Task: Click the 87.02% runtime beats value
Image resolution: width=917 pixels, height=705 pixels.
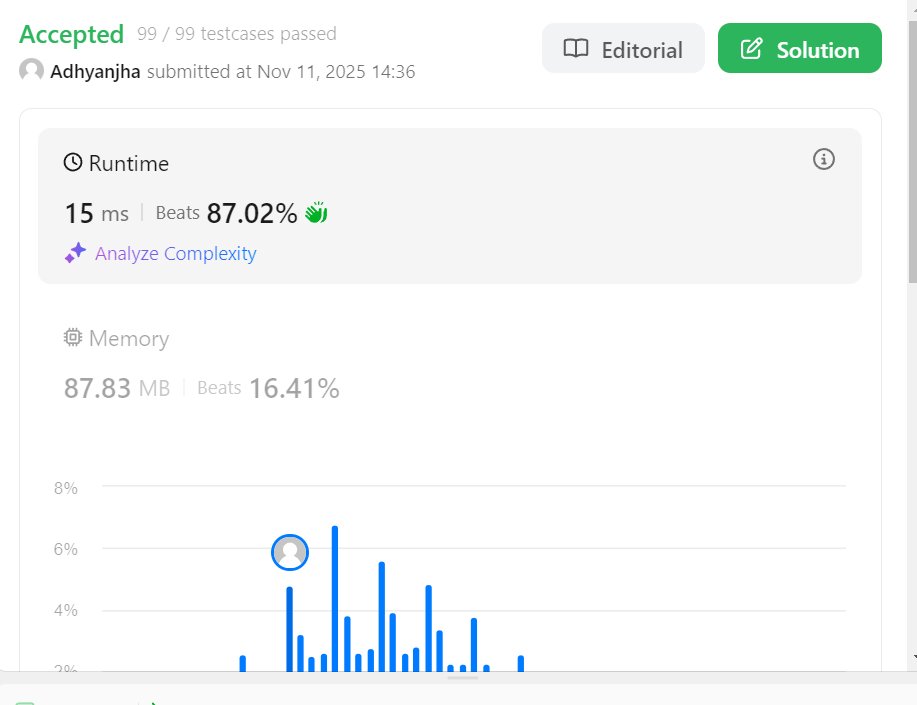Action: coord(252,213)
